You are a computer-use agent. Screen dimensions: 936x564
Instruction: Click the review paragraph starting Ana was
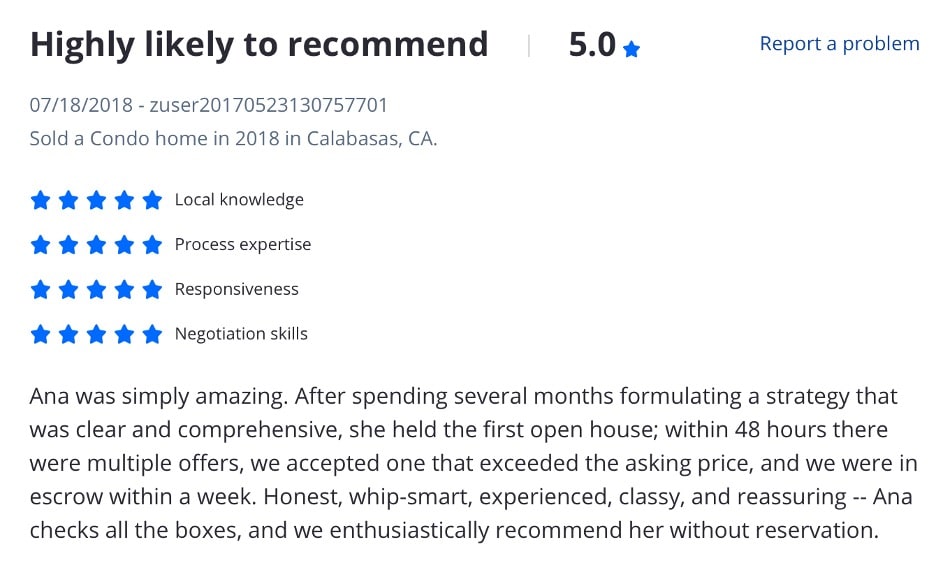click(473, 464)
